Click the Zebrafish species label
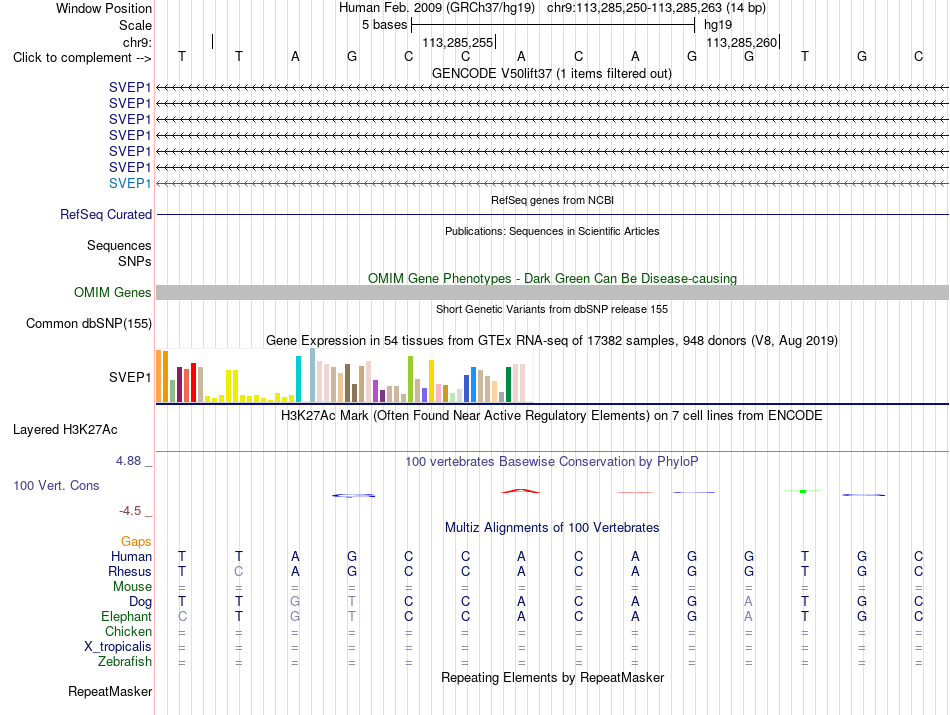This screenshot has height=715, width=950. point(125,662)
